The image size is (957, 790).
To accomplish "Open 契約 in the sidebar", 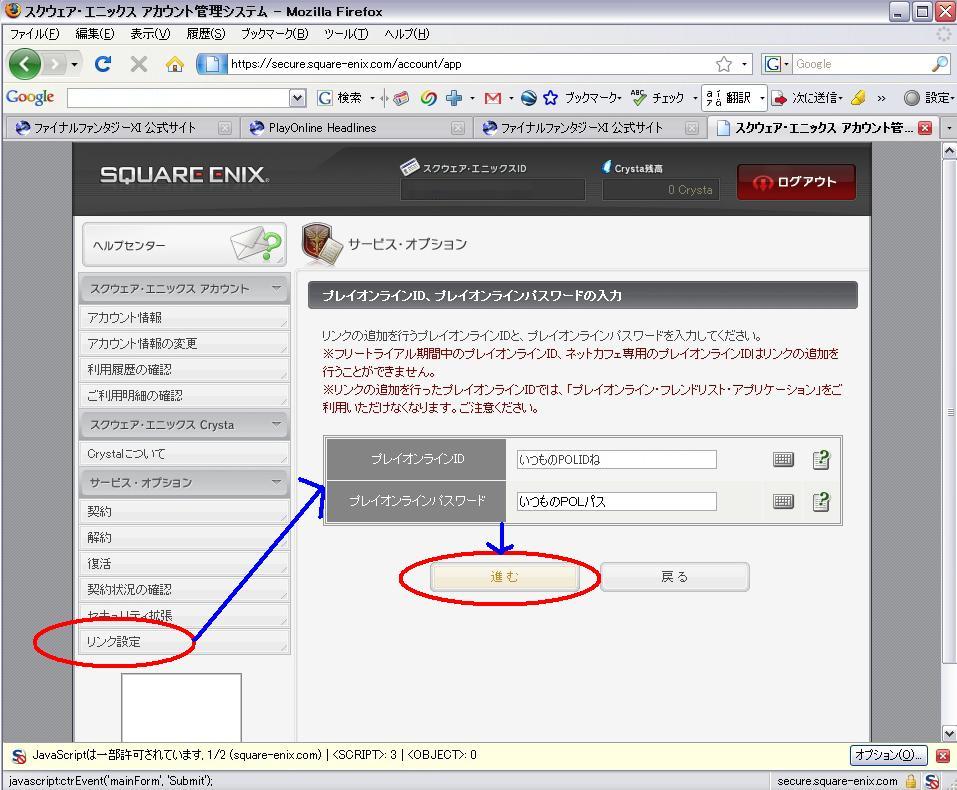I will pyautogui.click(x=184, y=512).
